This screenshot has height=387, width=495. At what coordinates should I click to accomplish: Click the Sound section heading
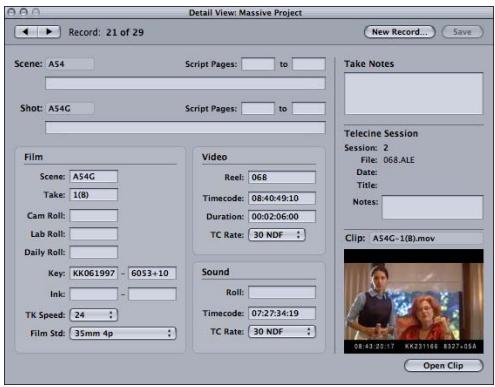pyautogui.click(x=215, y=272)
